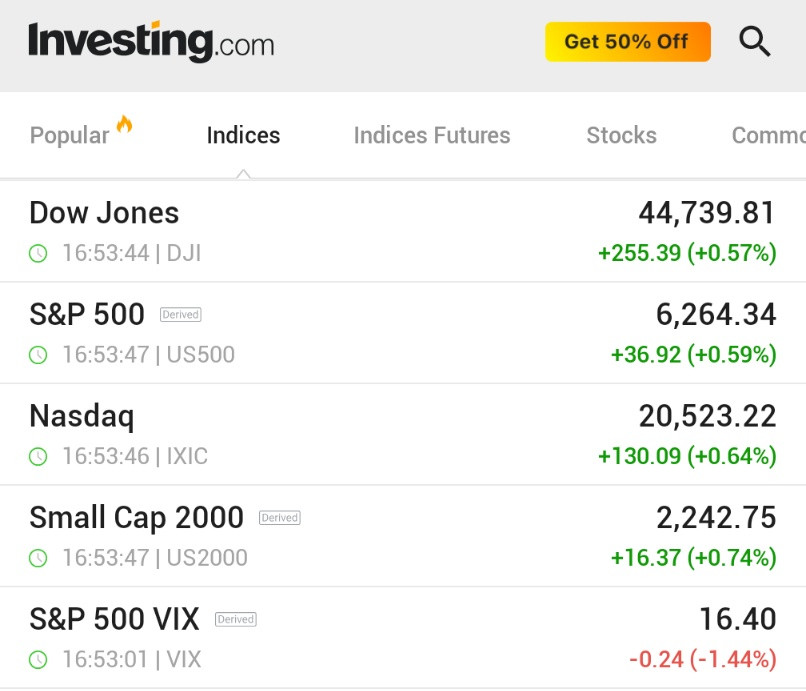Click the VIX change value -0.24 (-1.44%)

pyautogui.click(x=702, y=660)
